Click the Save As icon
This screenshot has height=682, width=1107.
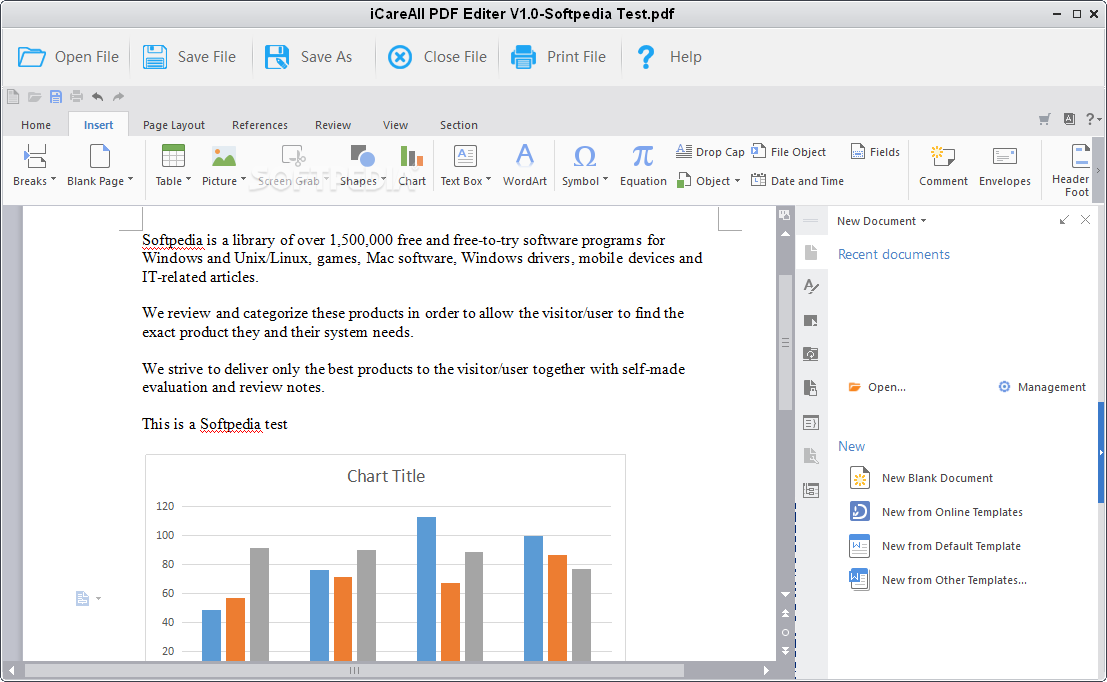(277, 56)
